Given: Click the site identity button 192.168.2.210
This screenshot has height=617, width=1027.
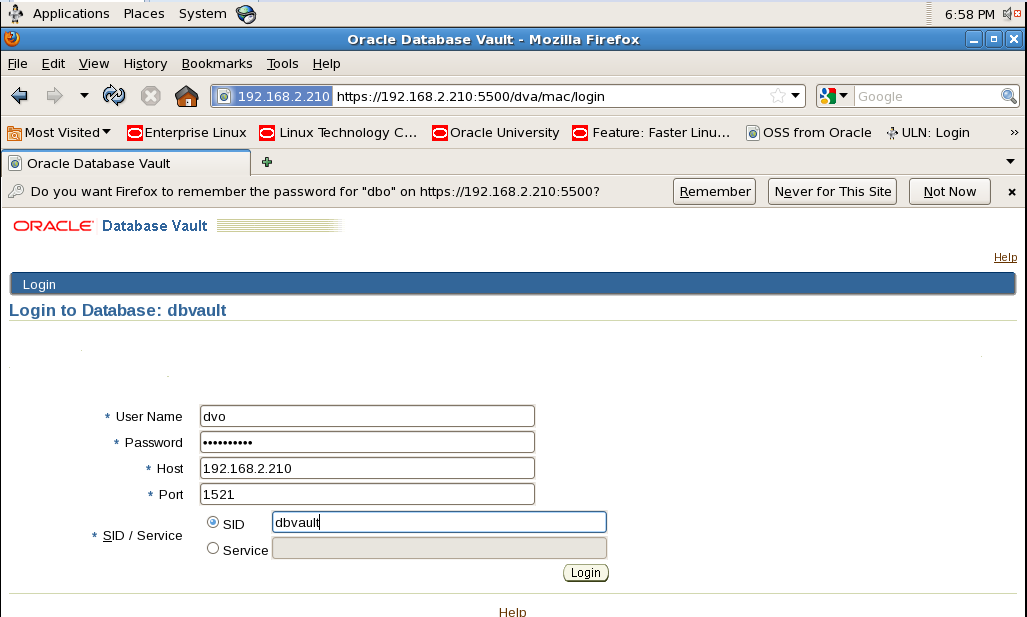Looking at the screenshot, I should point(274,96).
